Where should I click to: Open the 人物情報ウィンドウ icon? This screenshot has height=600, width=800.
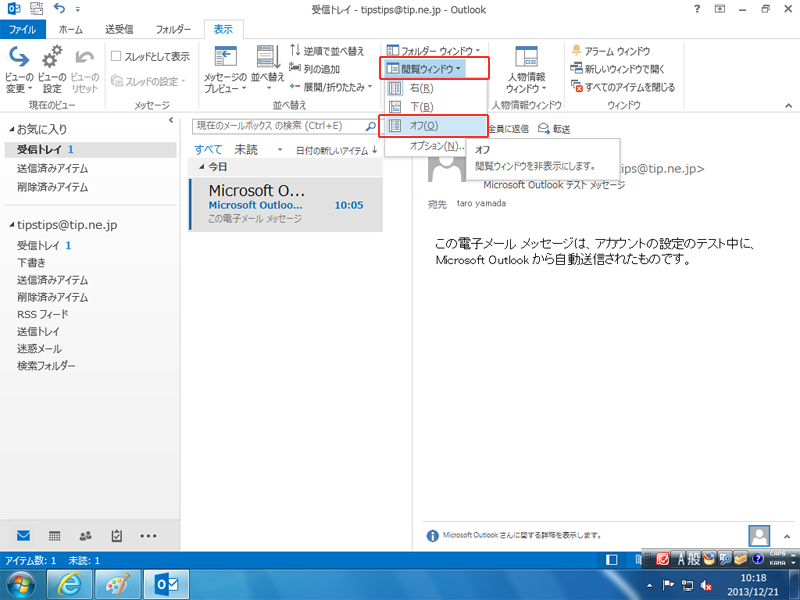pyautogui.click(x=527, y=57)
